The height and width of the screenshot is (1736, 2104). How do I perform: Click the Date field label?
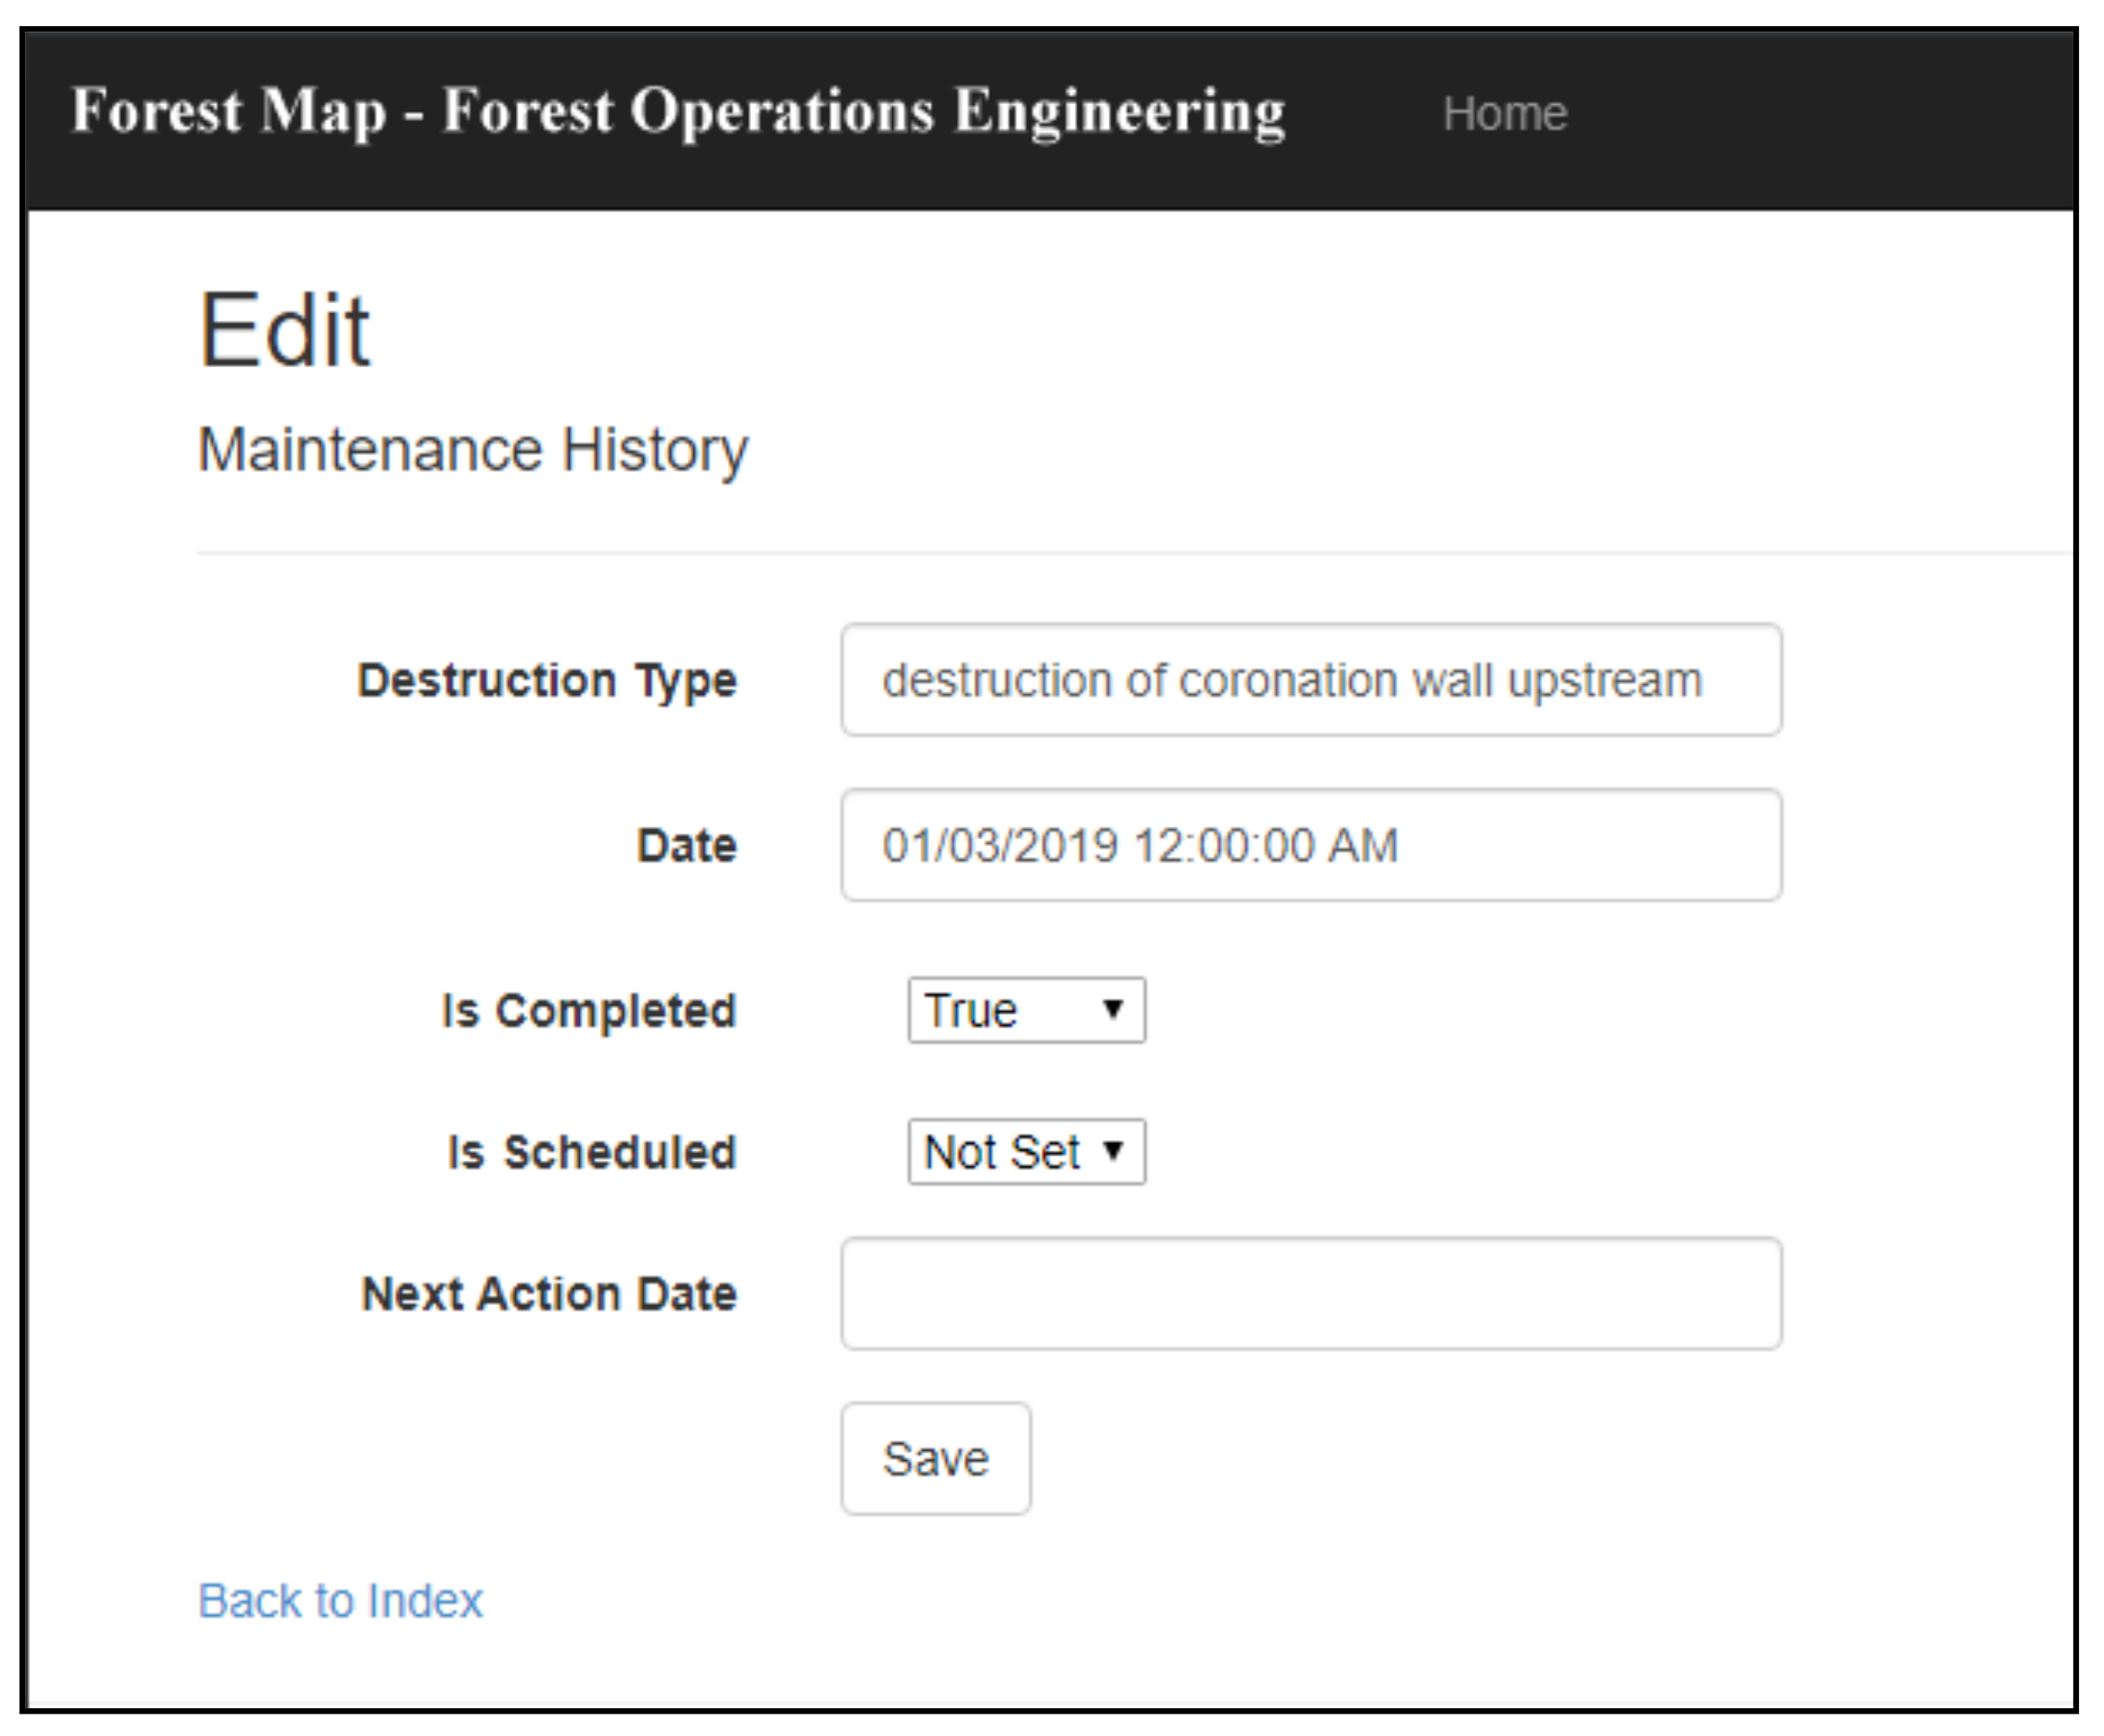click(687, 845)
